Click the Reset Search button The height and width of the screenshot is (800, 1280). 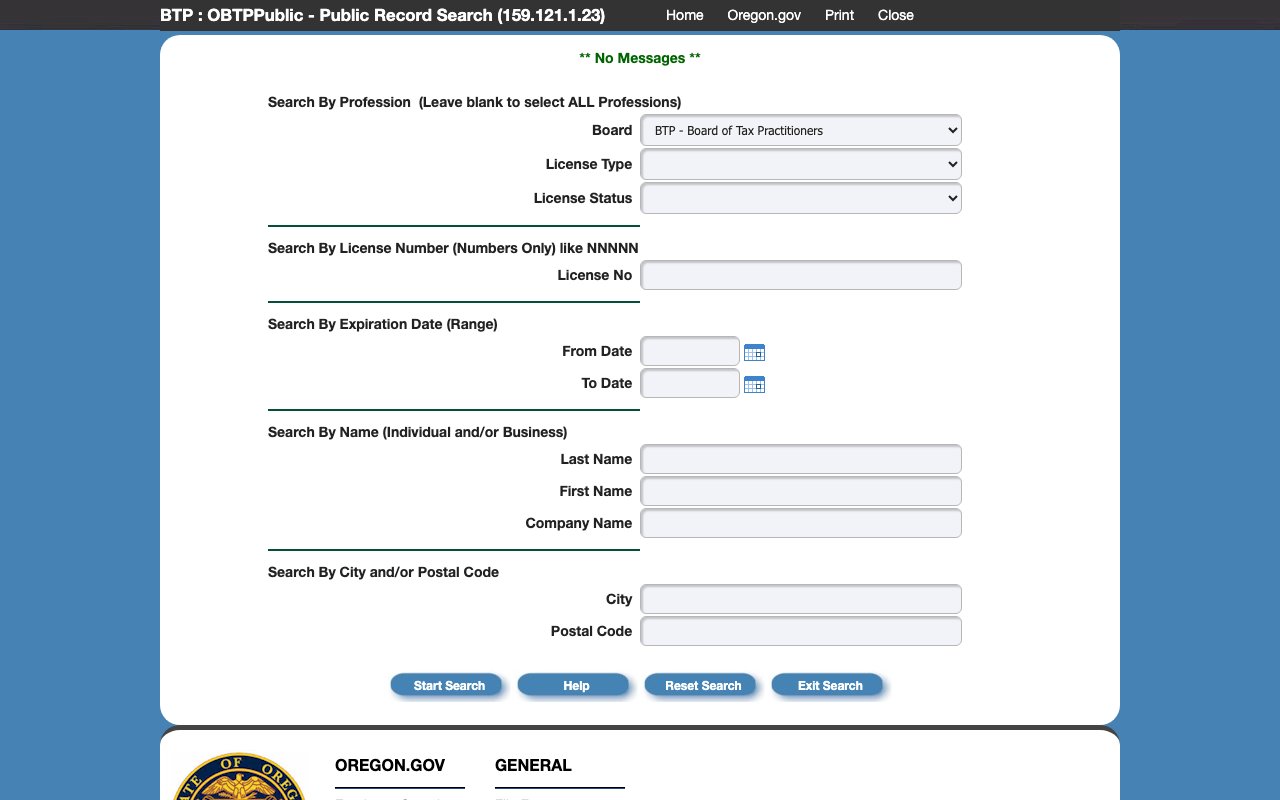click(700, 685)
